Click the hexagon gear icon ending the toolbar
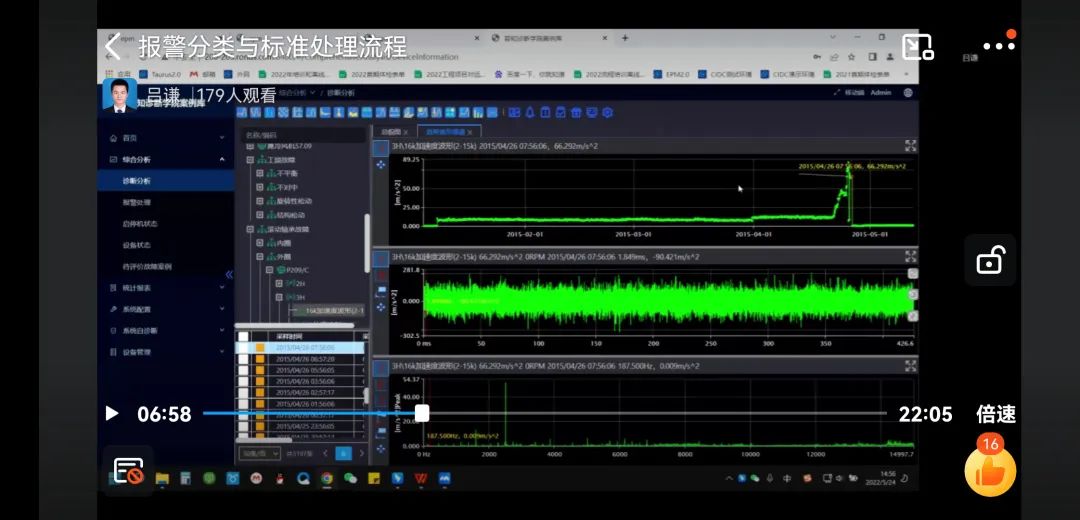 tap(607, 112)
